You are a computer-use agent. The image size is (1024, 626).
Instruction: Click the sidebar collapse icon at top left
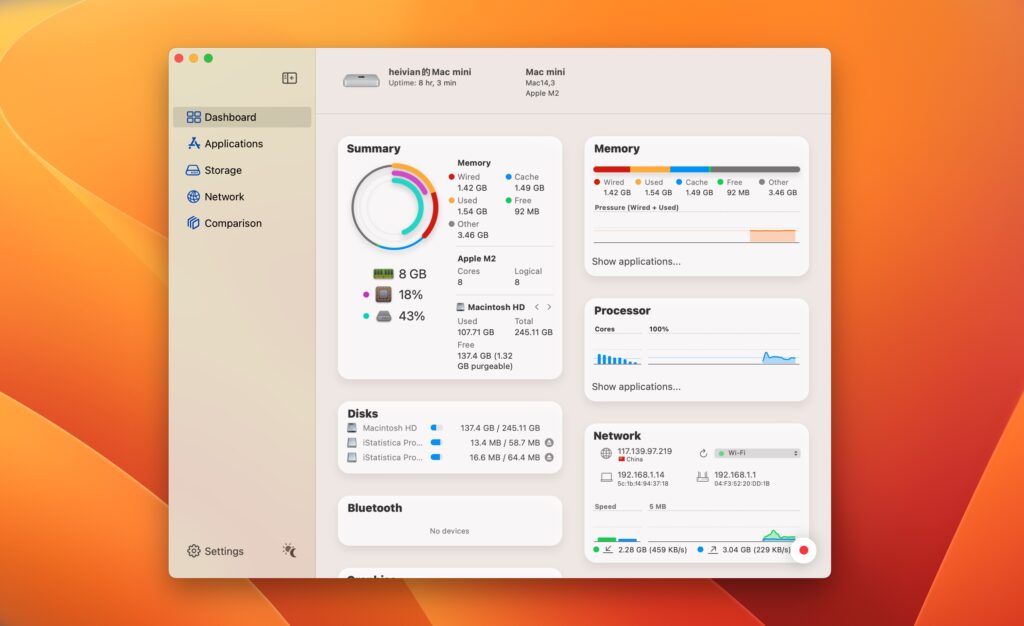pos(289,77)
